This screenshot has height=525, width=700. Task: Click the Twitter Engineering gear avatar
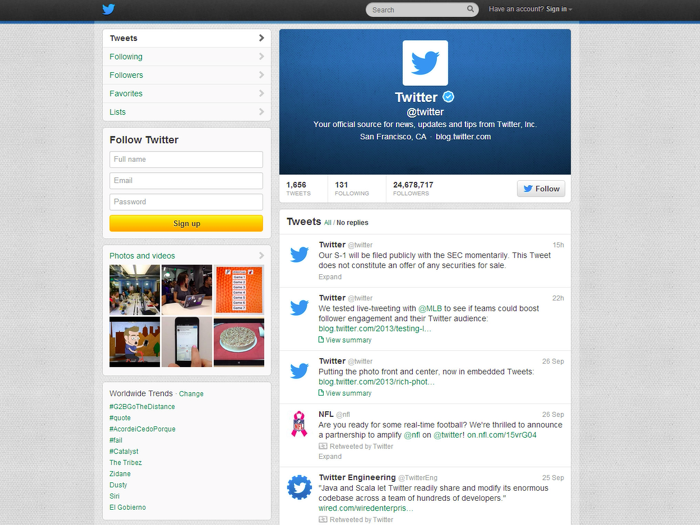(x=299, y=487)
